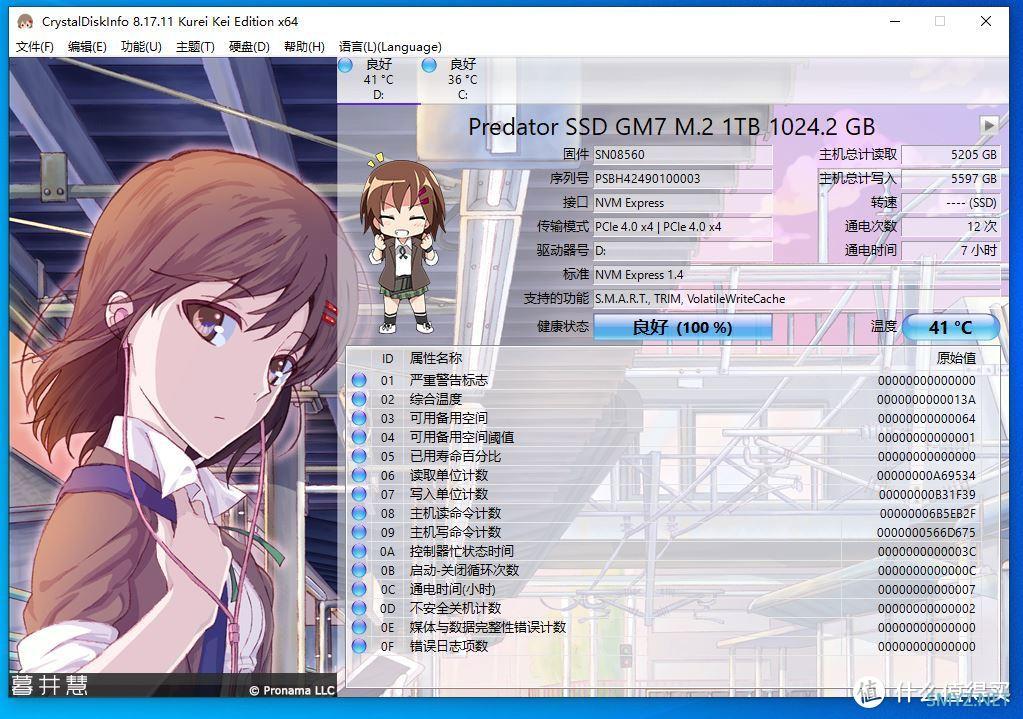Click the 传输模式 field PCIe 4.0 x4
The image size is (1023, 719).
pos(682,226)
